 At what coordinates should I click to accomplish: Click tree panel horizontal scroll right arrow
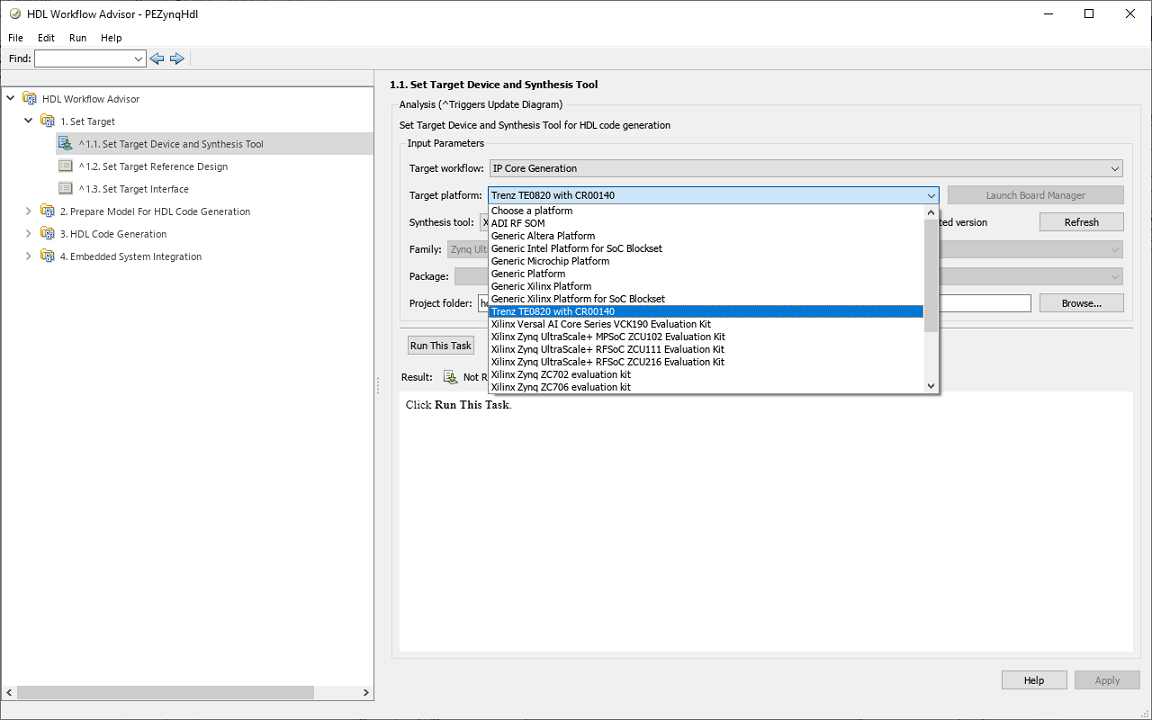click(x=366, y=692)
